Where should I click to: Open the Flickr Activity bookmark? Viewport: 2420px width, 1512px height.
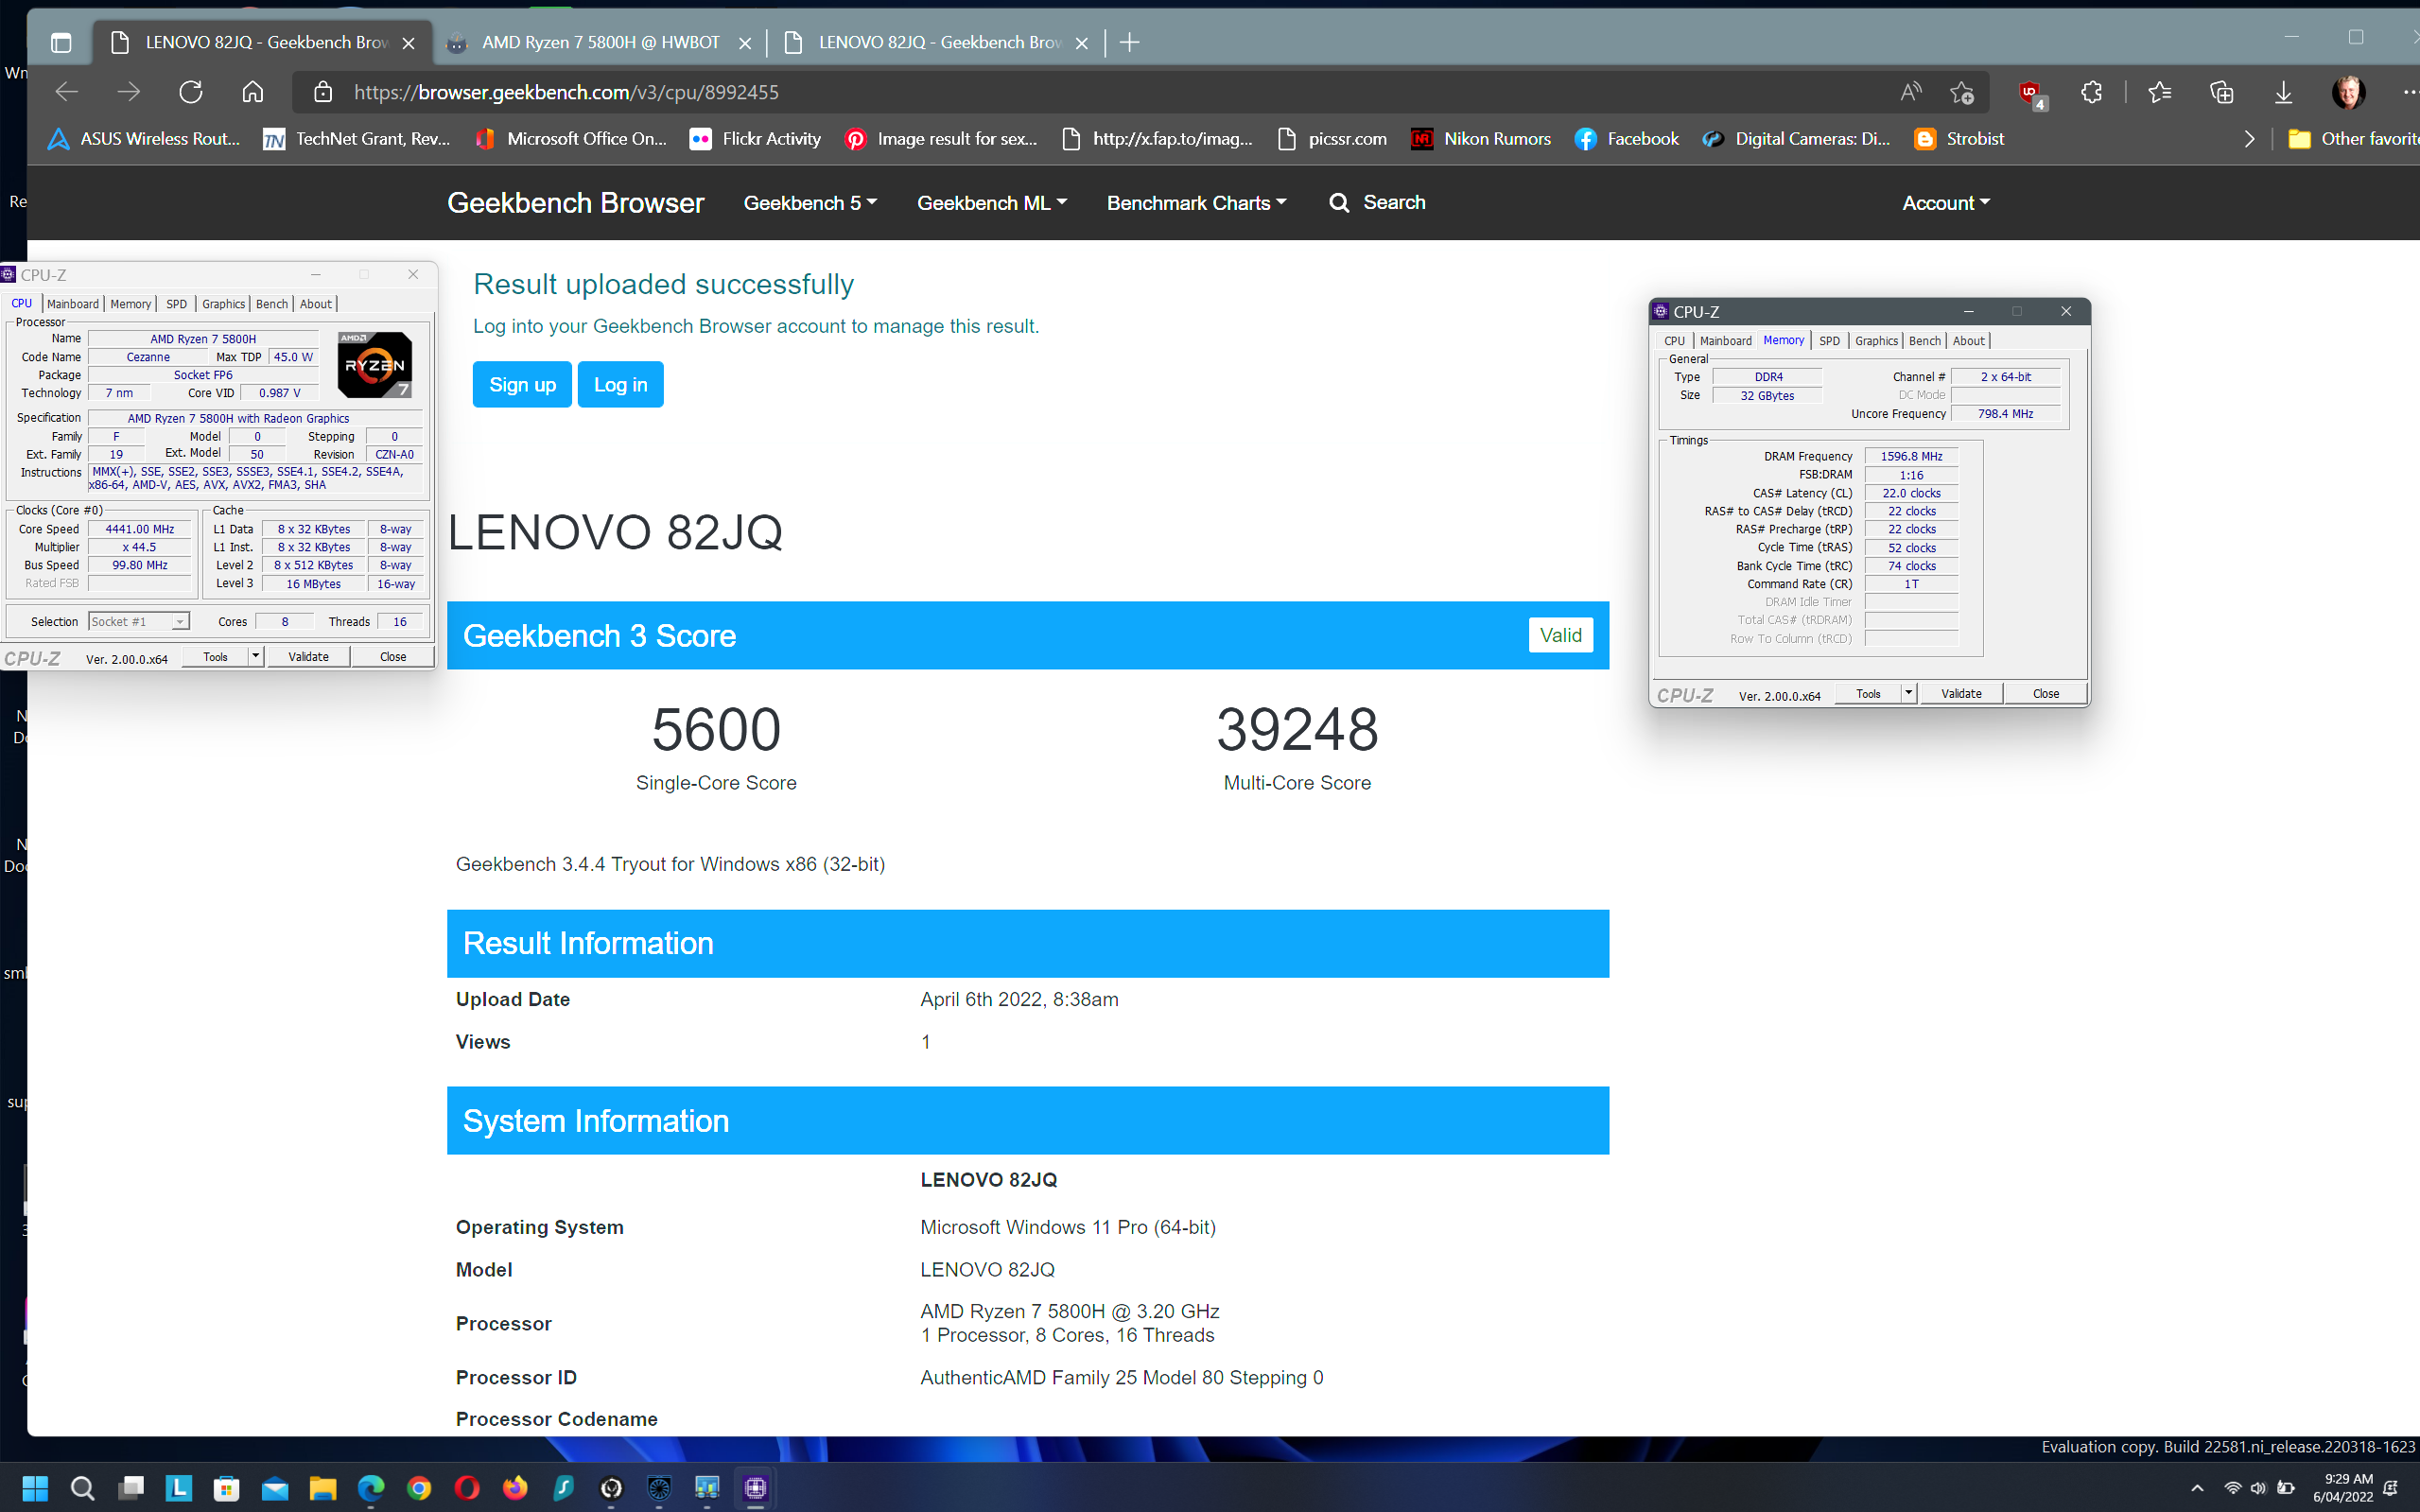(756, 139)
